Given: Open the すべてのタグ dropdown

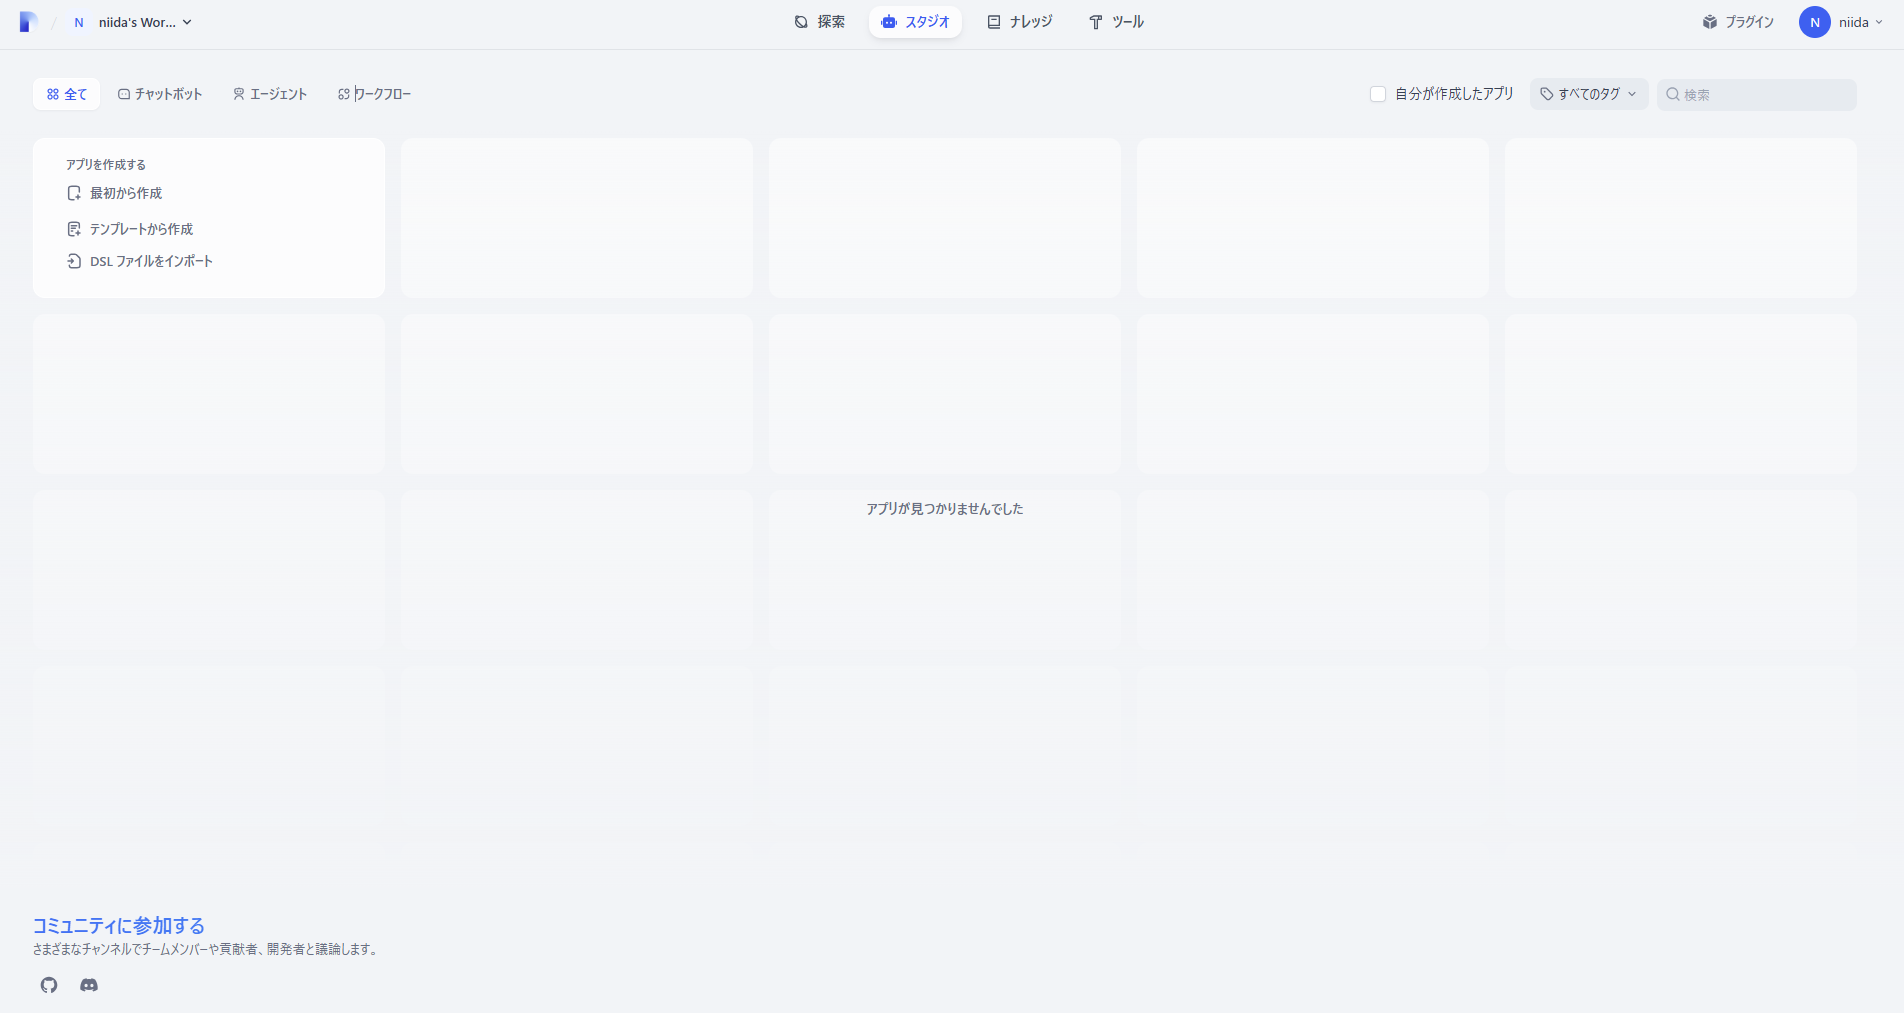Looking at the screenshot, I should [x=1588, y=93].
